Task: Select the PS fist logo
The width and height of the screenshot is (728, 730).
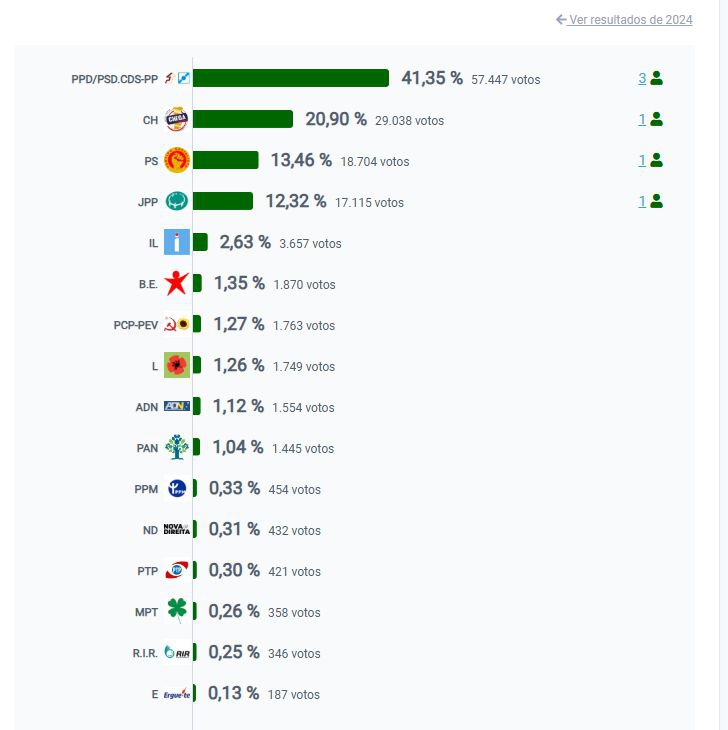Action: tap(177, 160)
